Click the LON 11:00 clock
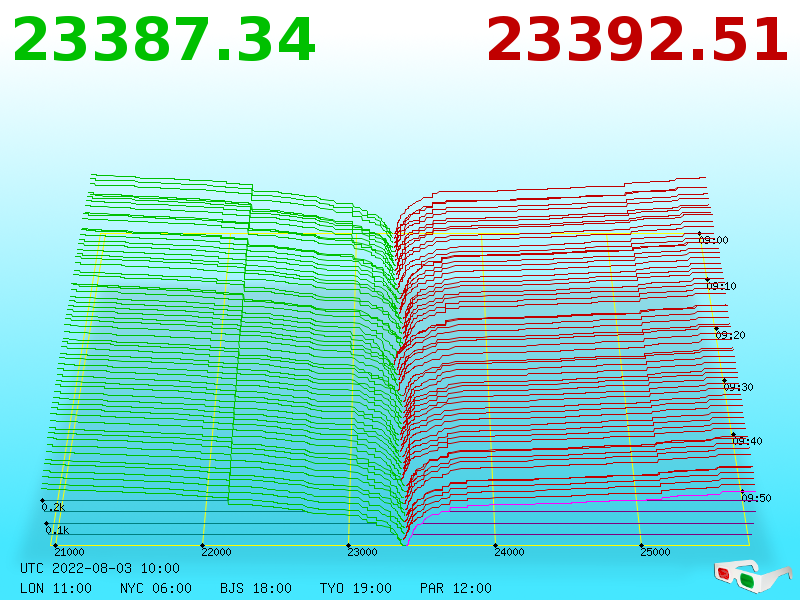800x600 pixels. pyautogui.click(x=56, y=588)
